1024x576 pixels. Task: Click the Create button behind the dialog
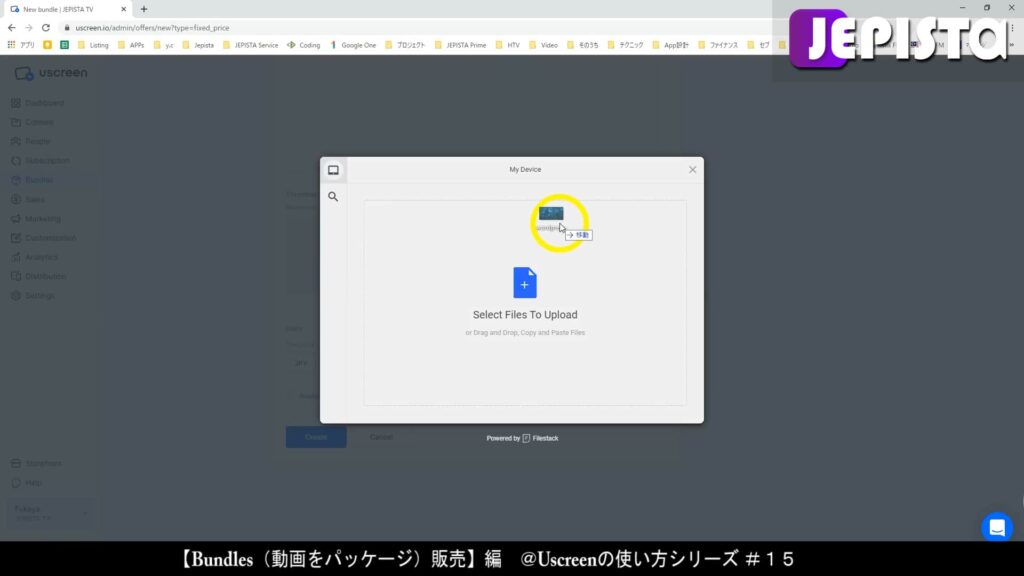316,437
